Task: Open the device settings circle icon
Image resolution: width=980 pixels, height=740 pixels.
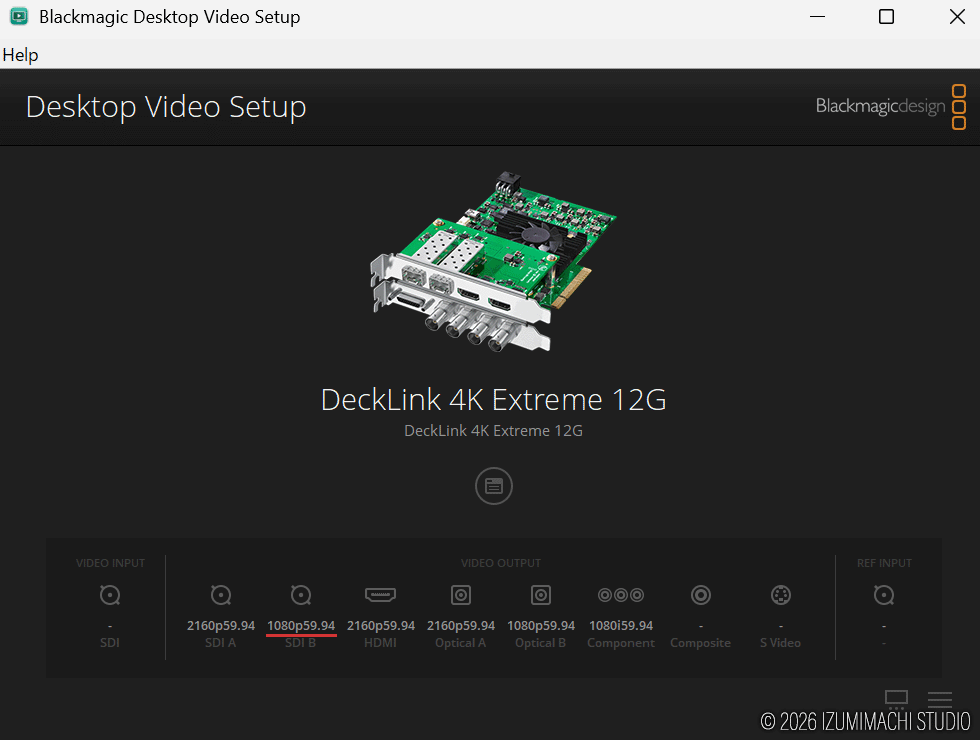Action: [493, 486]
